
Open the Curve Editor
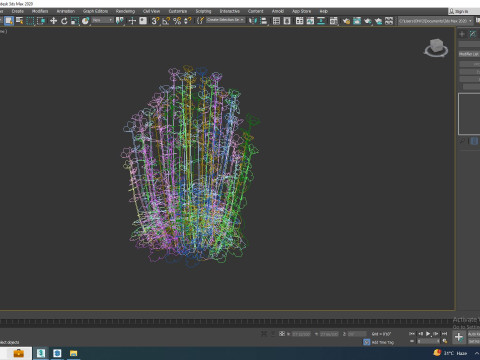[x=310, y=21]
